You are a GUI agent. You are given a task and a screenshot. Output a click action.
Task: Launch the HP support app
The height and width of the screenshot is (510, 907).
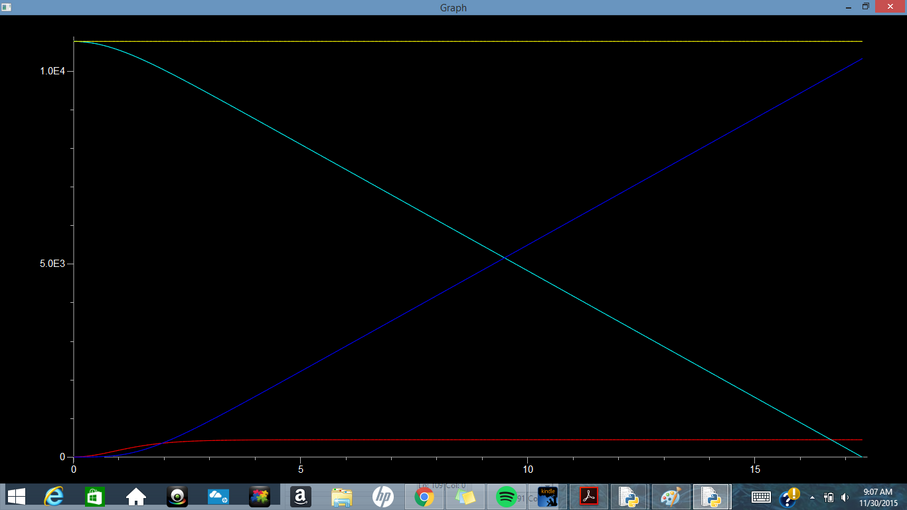383,496
